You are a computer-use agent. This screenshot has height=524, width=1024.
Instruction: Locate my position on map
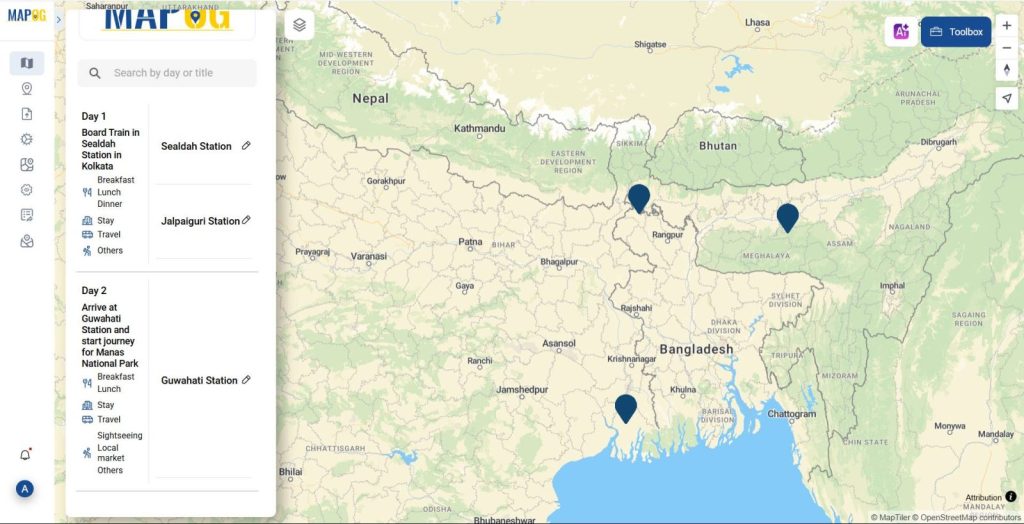[x=1006, y=98]
